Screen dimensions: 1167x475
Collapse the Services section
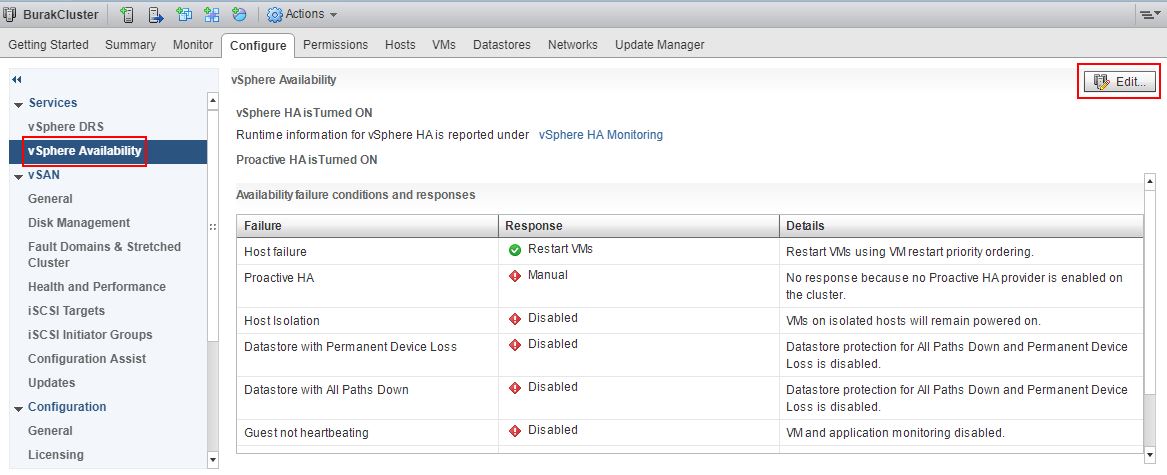[x=18, y=103]
